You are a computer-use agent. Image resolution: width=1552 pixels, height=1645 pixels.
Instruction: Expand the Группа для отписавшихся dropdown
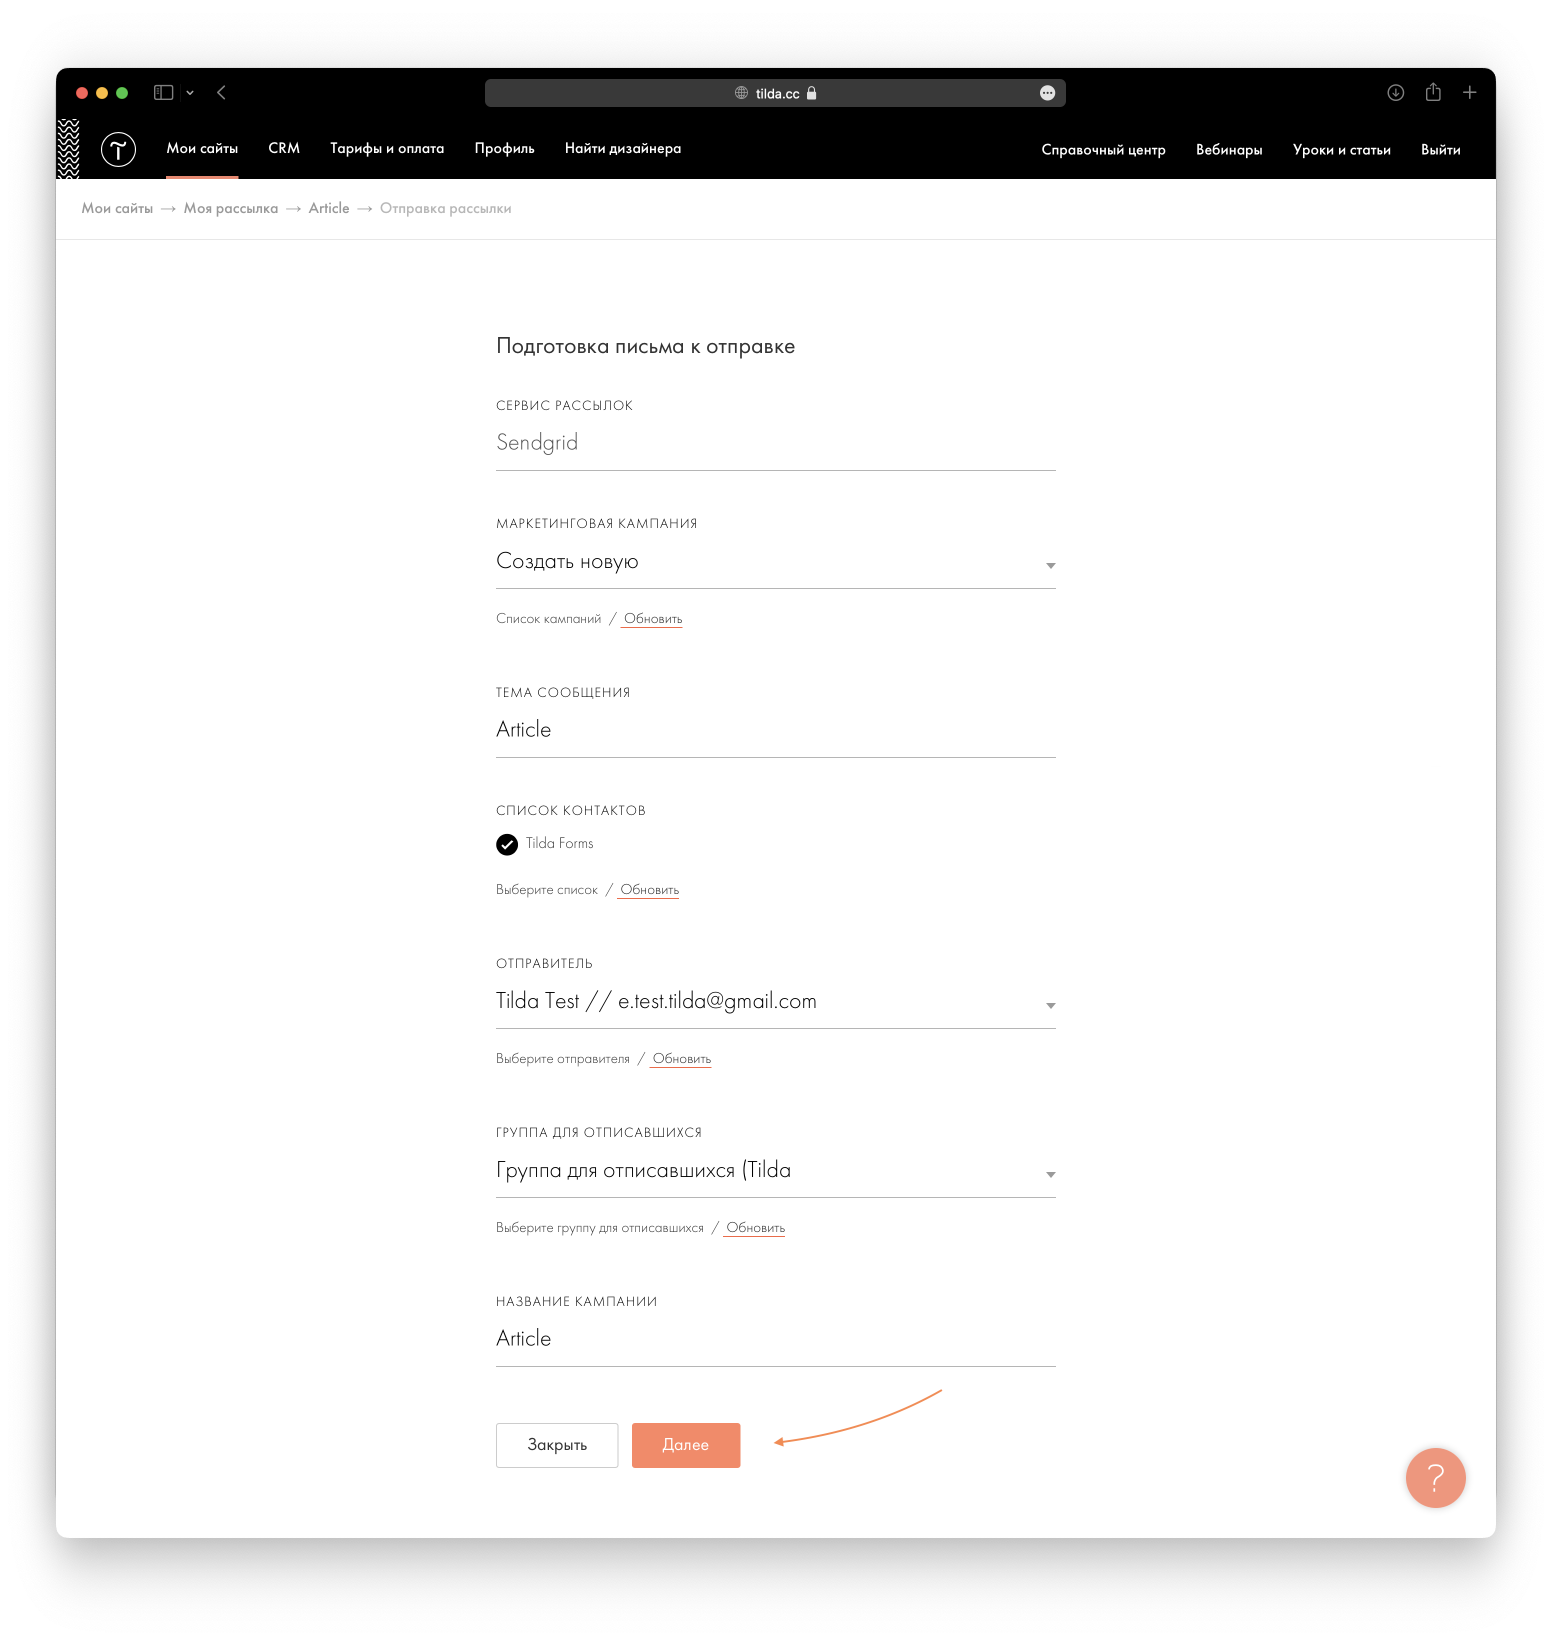pos(776,1171)
